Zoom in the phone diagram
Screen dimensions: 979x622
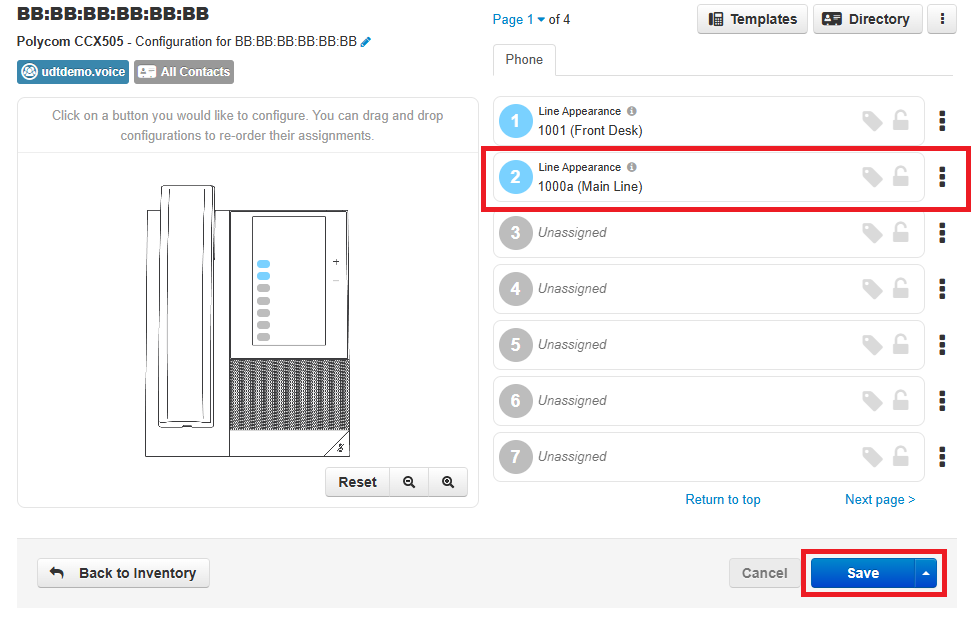pyautogui.click(x=448, y=482)
